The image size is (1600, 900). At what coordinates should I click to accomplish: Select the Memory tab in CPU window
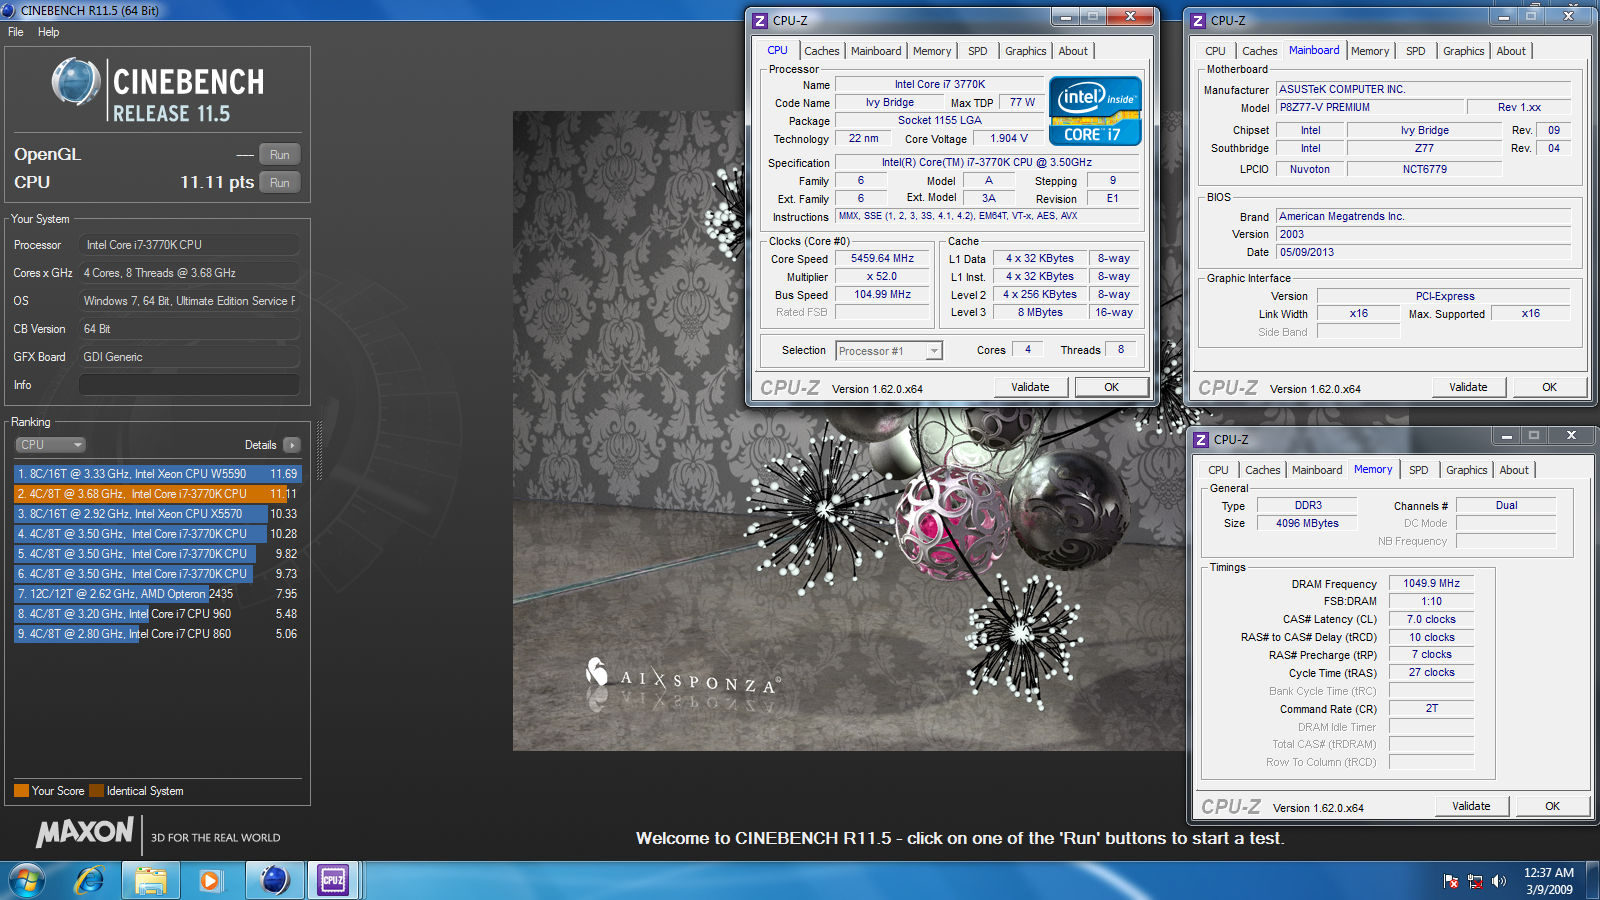932,51
